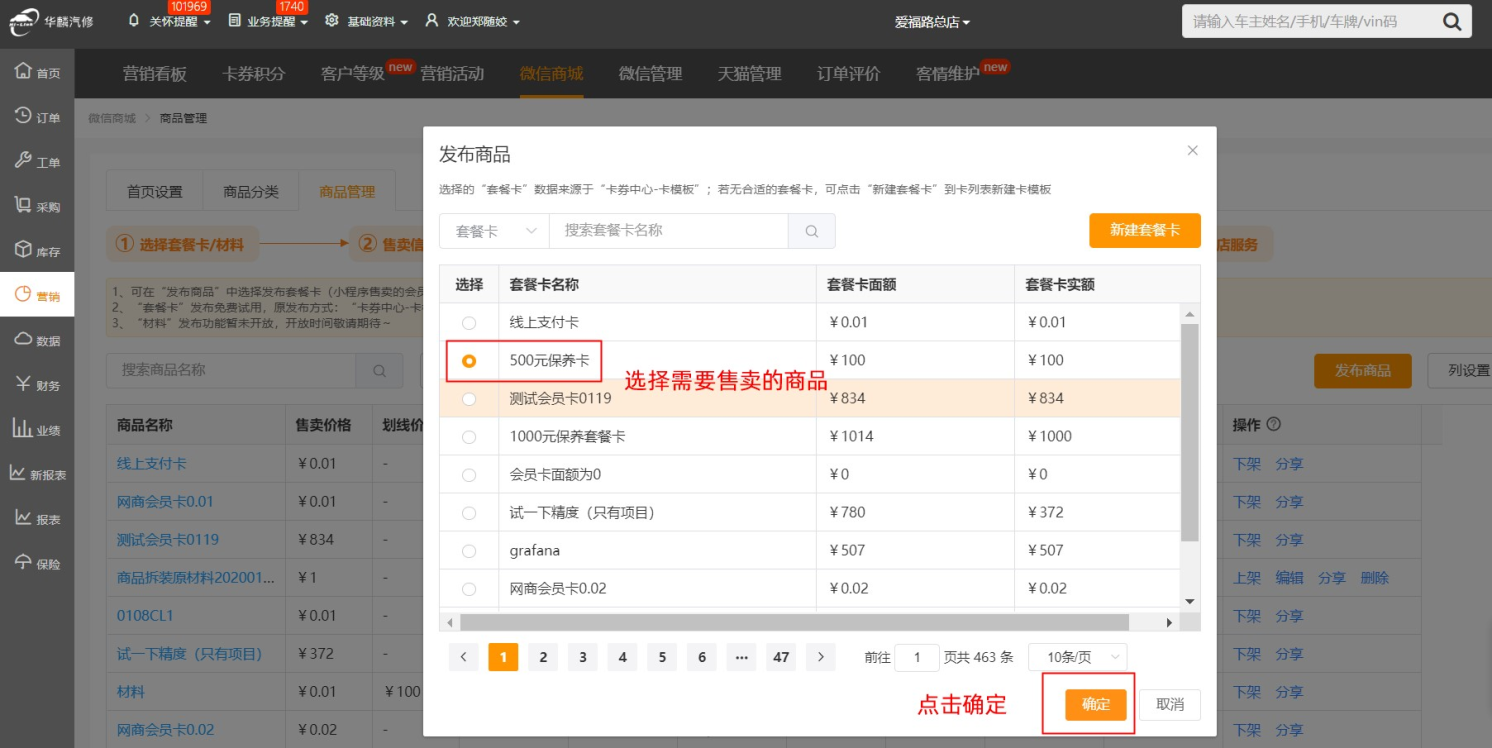Click the top vehicle owner search field
The image size is (1492, 748).
1310,21
